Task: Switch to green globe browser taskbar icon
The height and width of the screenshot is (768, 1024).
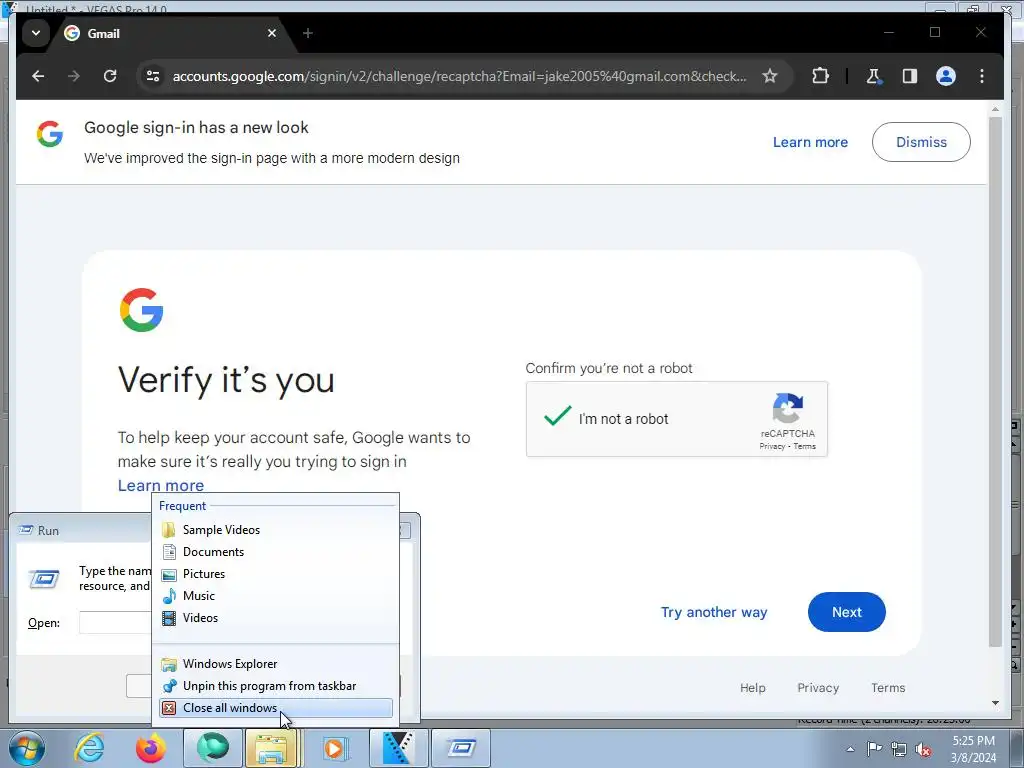Action: [213, 748]
